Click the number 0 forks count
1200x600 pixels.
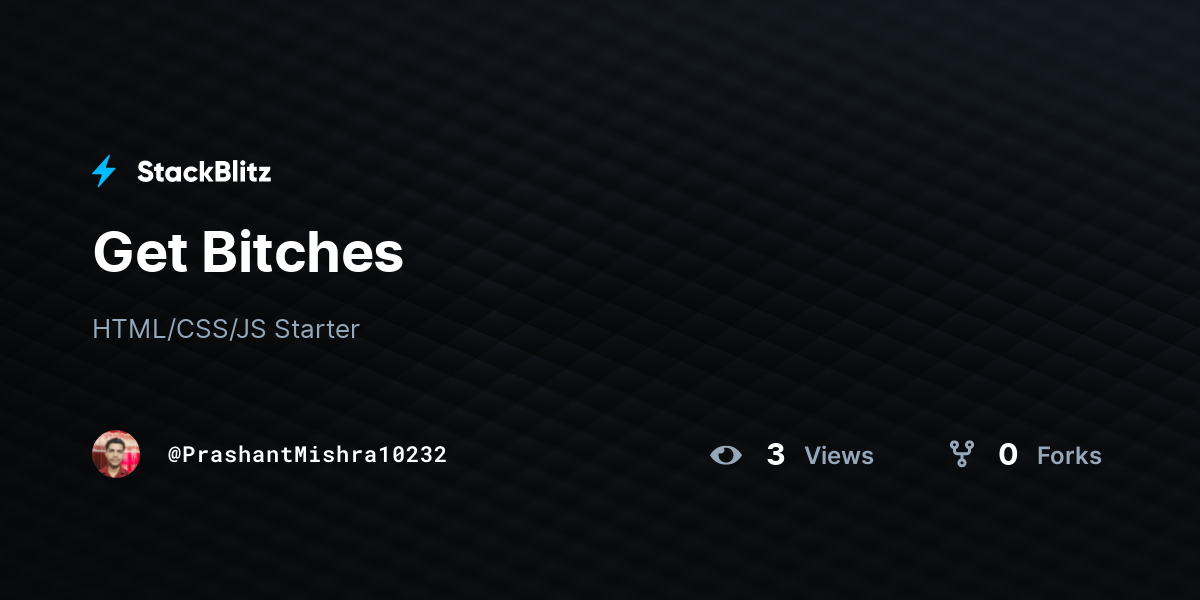[x=1008, y=455]
